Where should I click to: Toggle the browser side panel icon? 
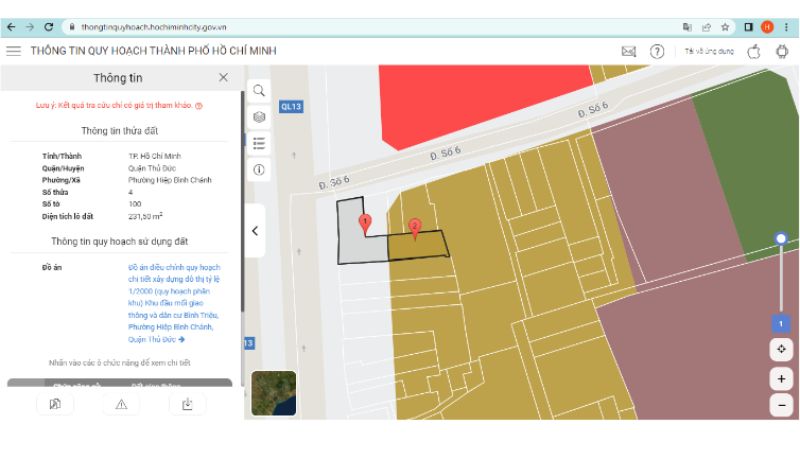(x=748, y=27)
